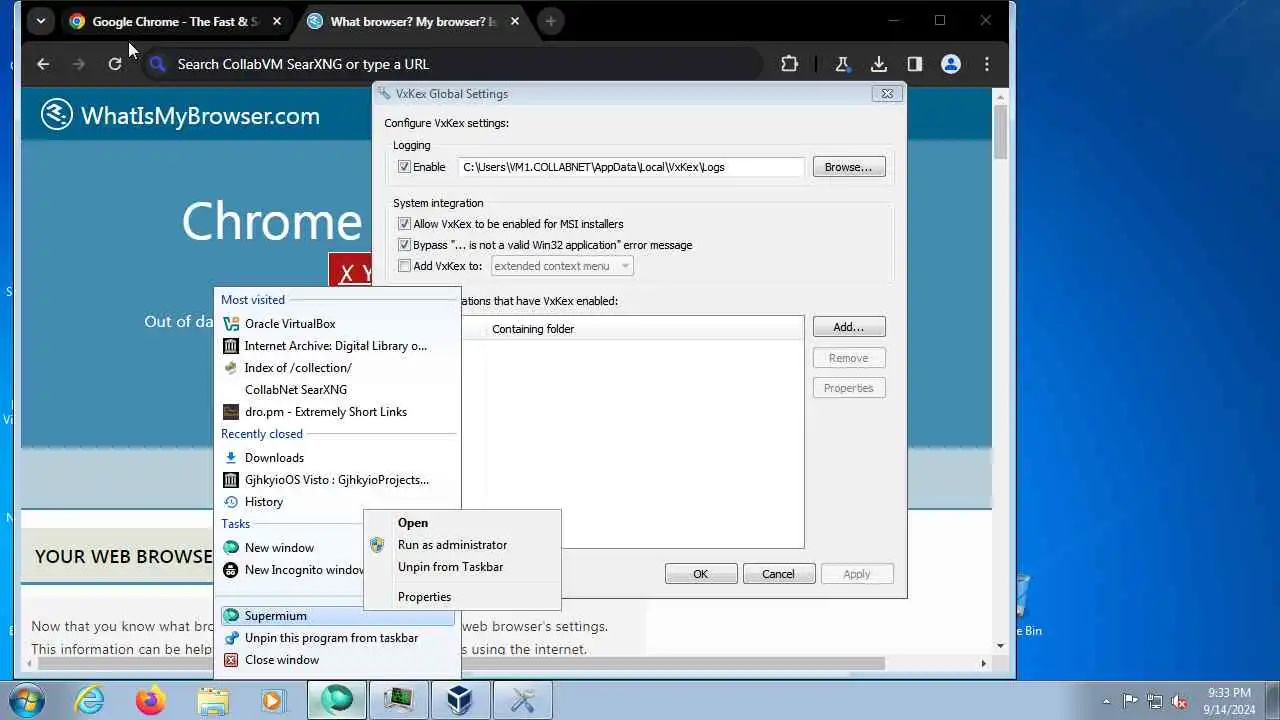Click the Add... button in VxKex settings
Image resolution: width=1280 pixels, height=720 pixels.
(x=848, y=327)
